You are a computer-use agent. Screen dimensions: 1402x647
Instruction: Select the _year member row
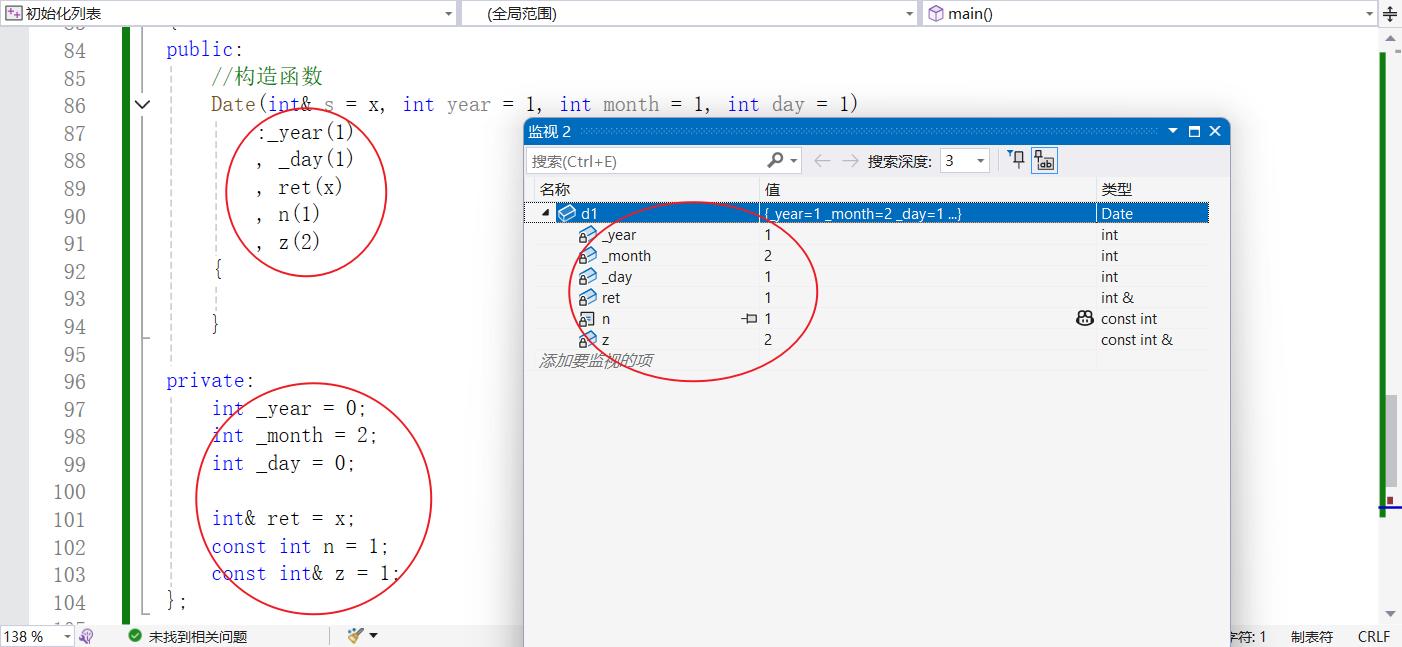pos(866,235)
